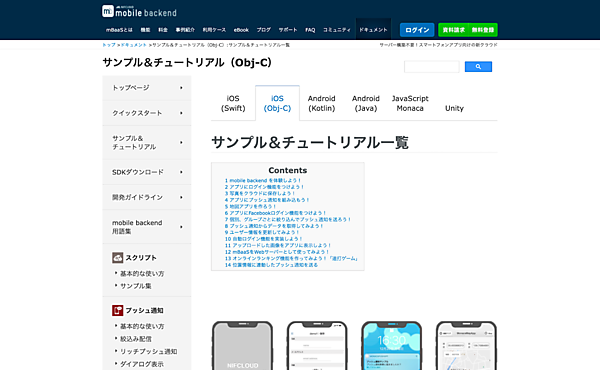Open eBook in the top navigation
Viewport: 600px width, 370px height.
pyautogui.click(x=241, y=30)
